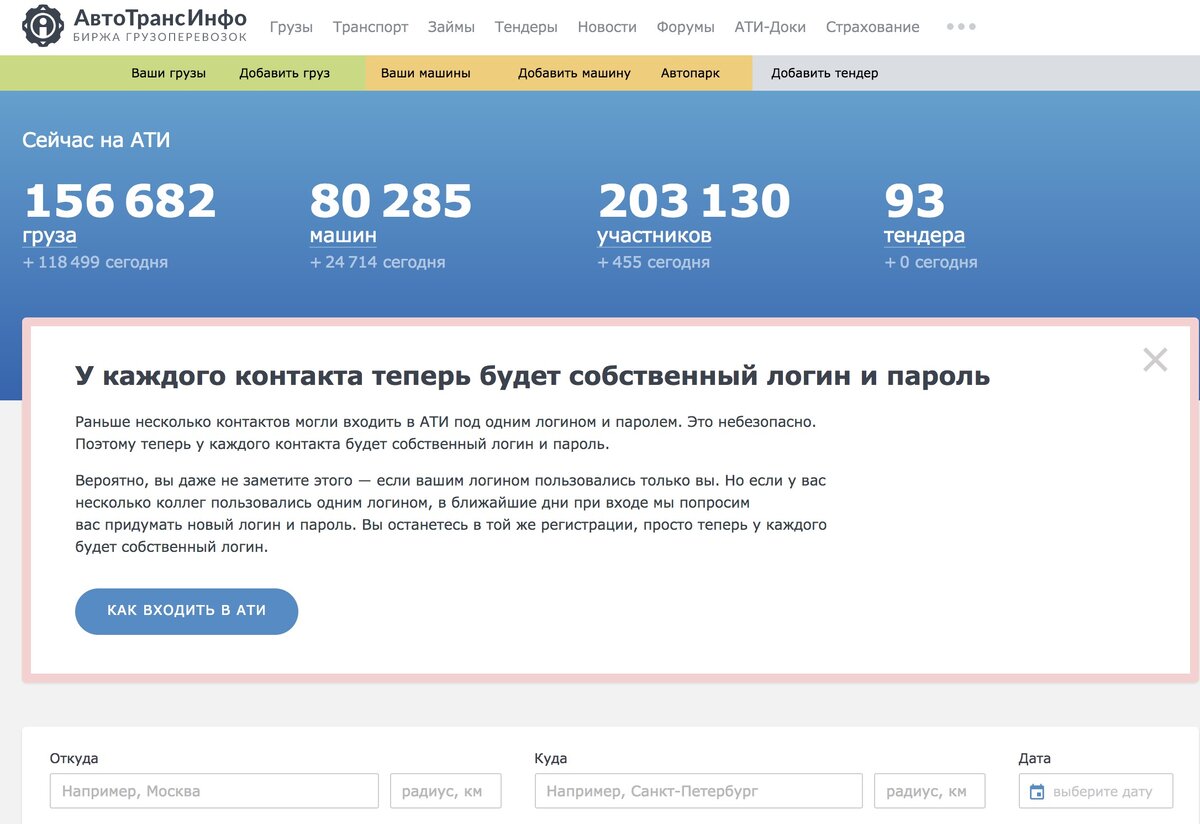Open the Транспорт menu
The height and width of the screenshot is (824, 1200).
click(370, 27)
